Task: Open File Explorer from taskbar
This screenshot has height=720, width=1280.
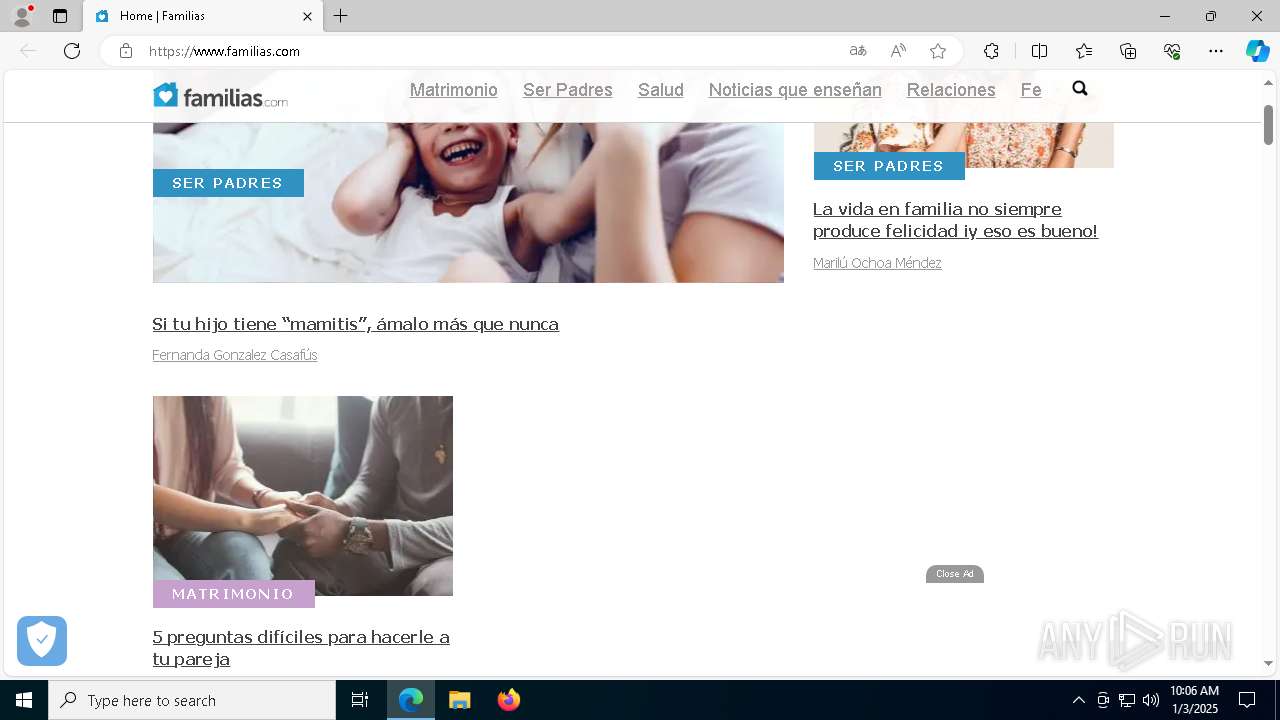Action: [x=459, y=700]
